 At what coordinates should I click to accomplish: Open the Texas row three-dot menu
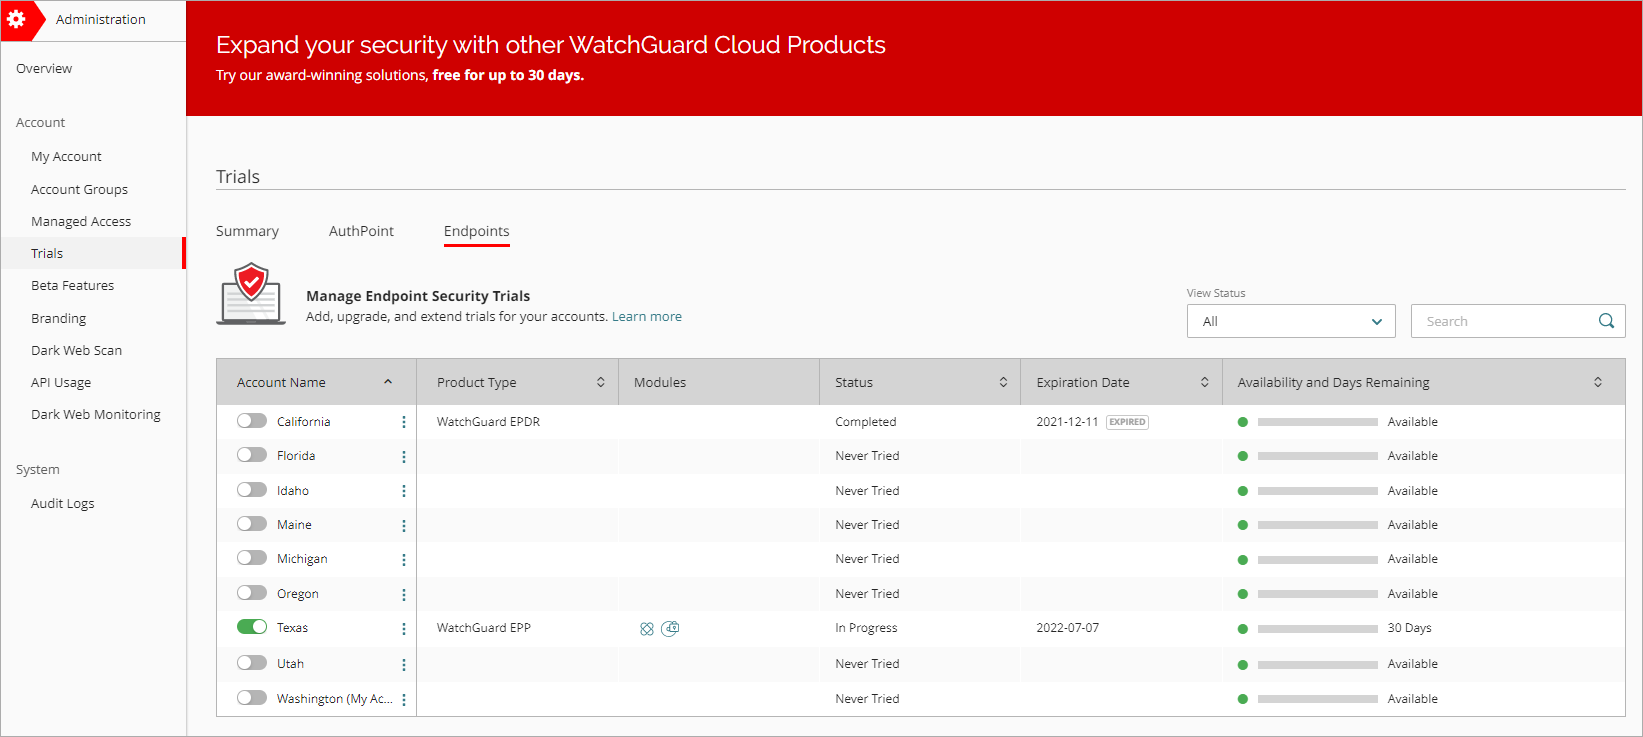pos(404,629)
